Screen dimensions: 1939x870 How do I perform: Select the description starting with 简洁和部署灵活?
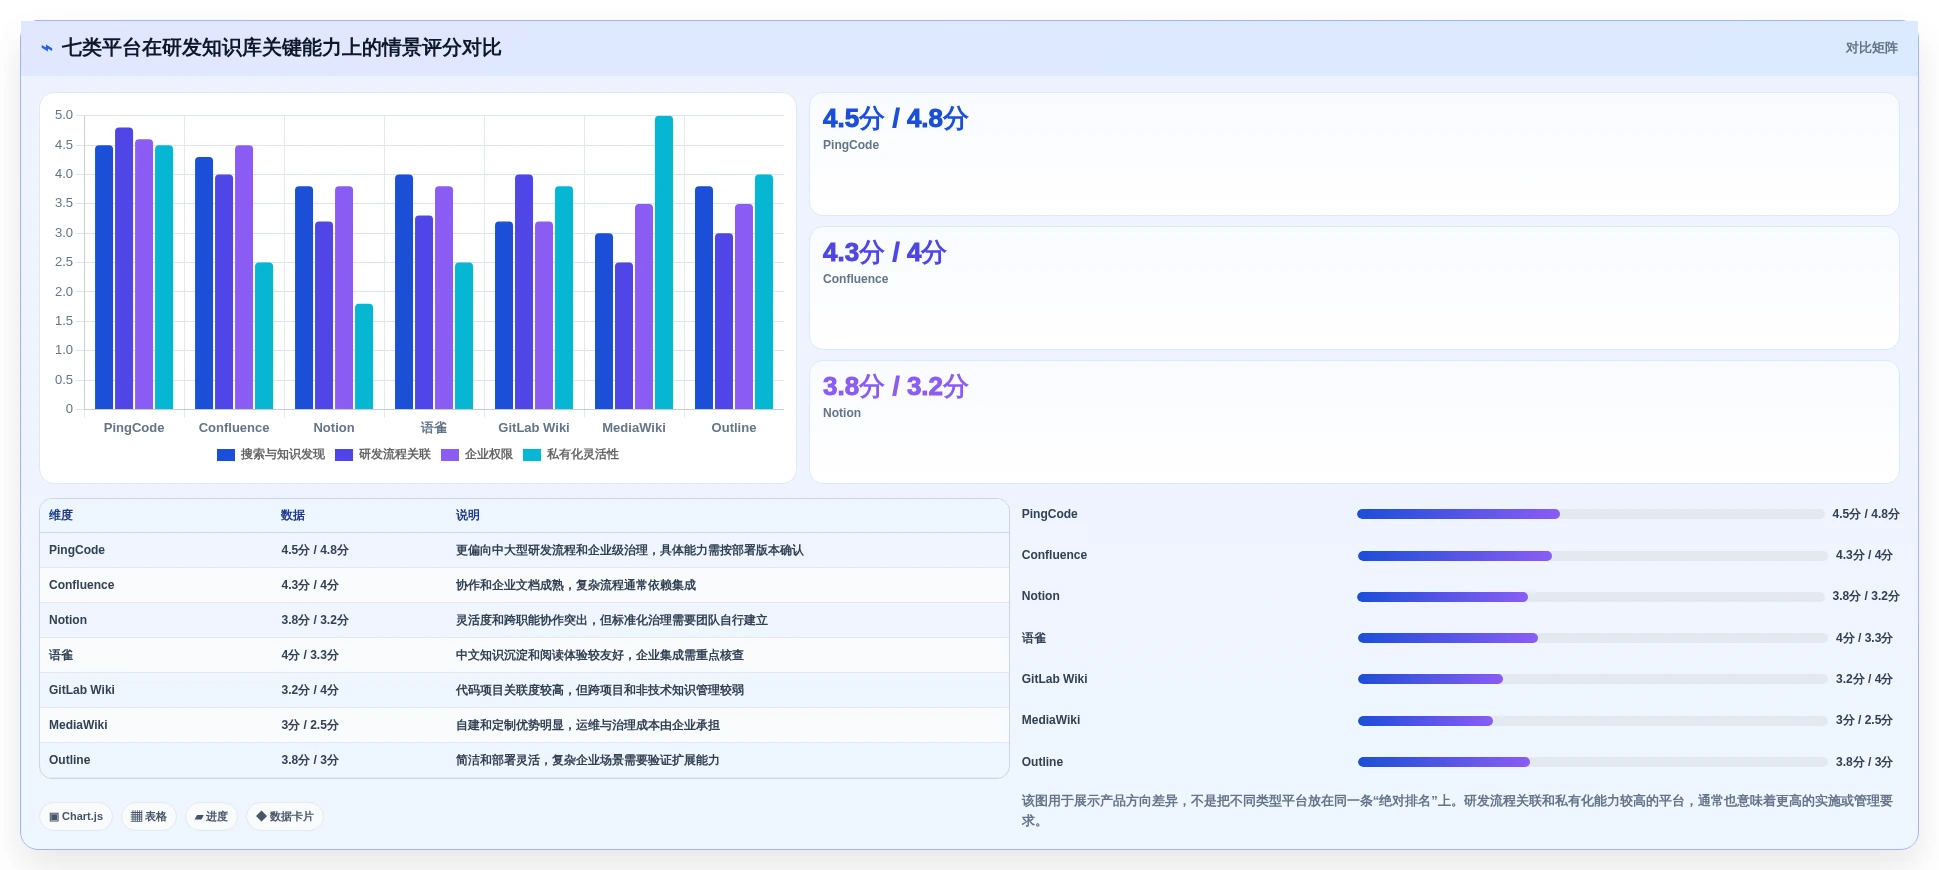coord(588,760)
